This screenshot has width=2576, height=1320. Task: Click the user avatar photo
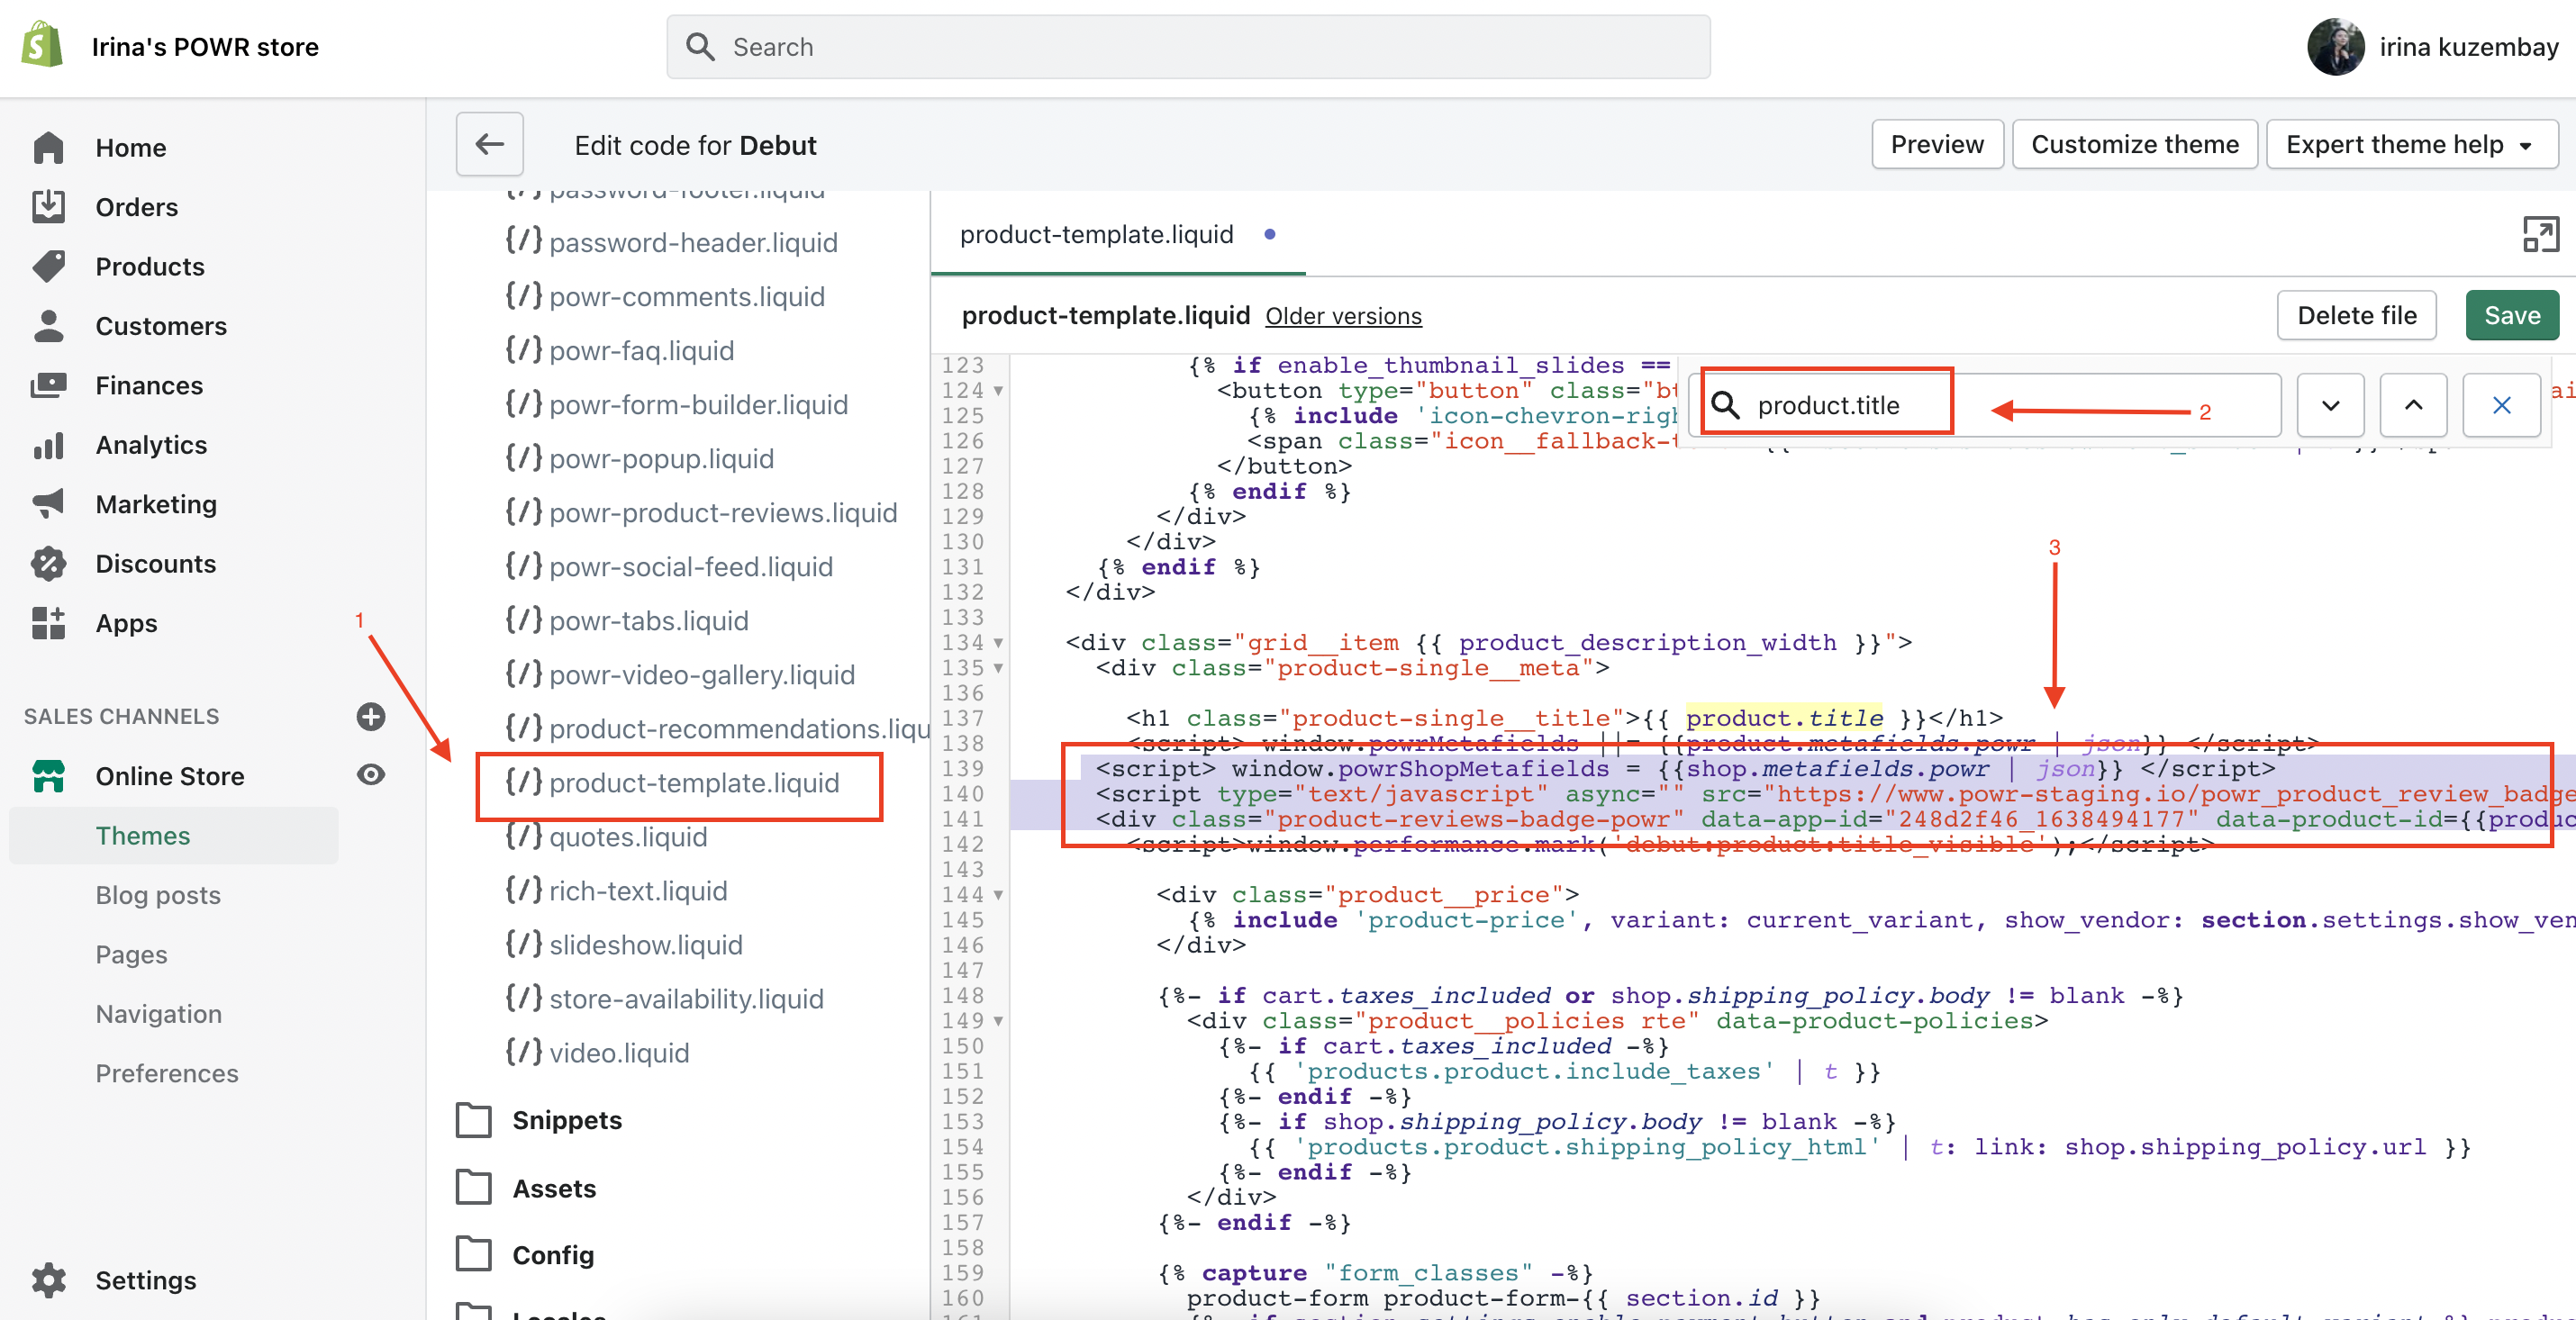(x=2336, y=47)
